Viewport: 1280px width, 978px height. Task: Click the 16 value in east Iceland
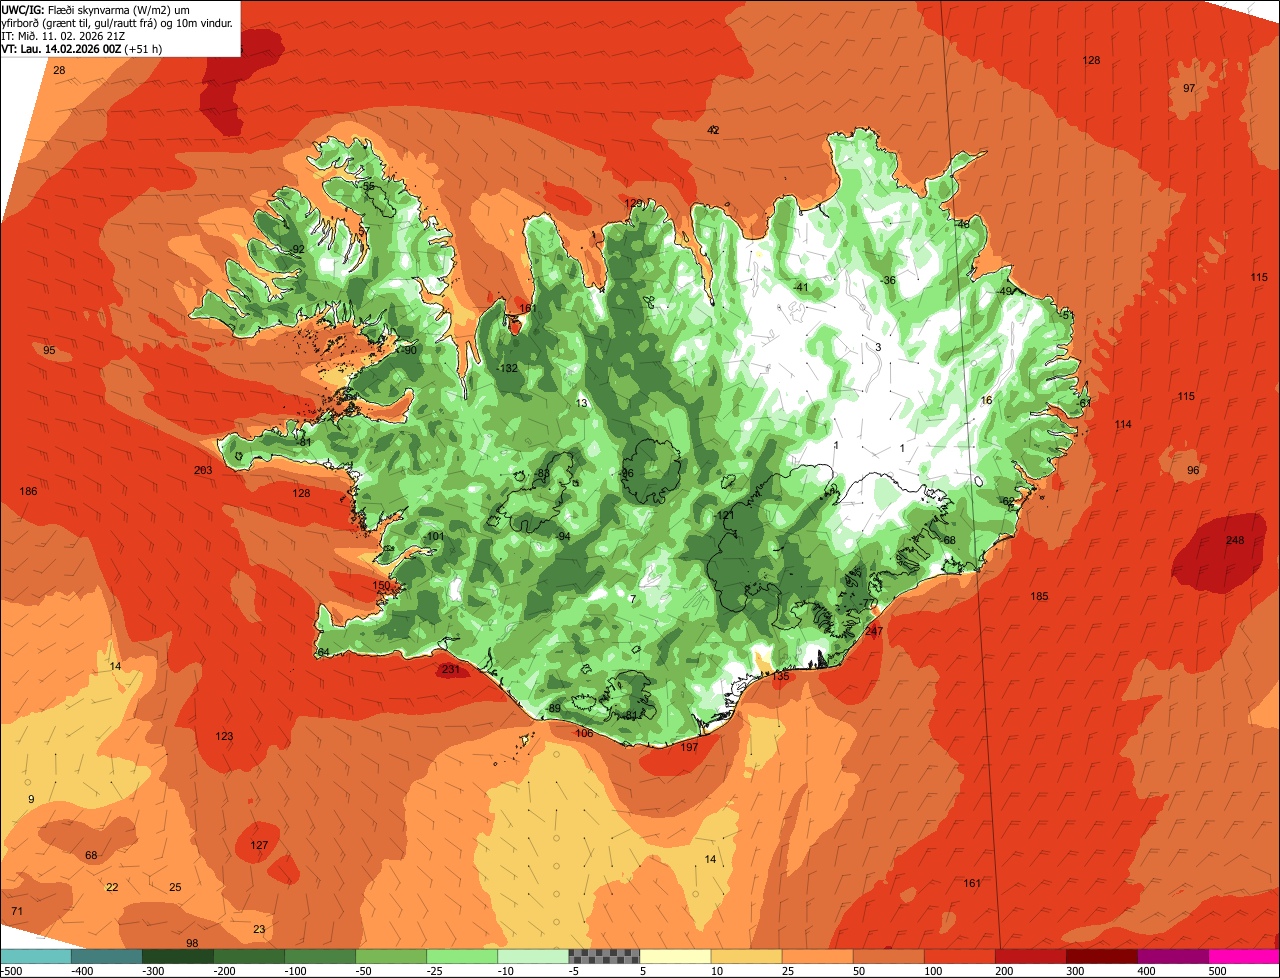[986, 400]
